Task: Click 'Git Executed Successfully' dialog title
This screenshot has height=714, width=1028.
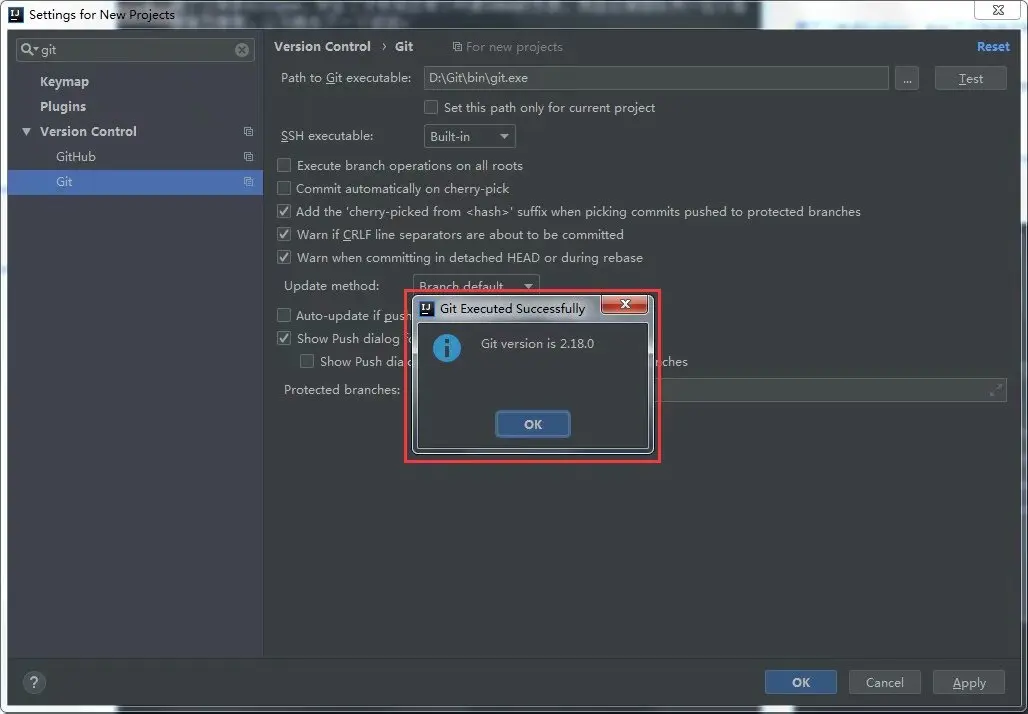Action: pos(513,309)
